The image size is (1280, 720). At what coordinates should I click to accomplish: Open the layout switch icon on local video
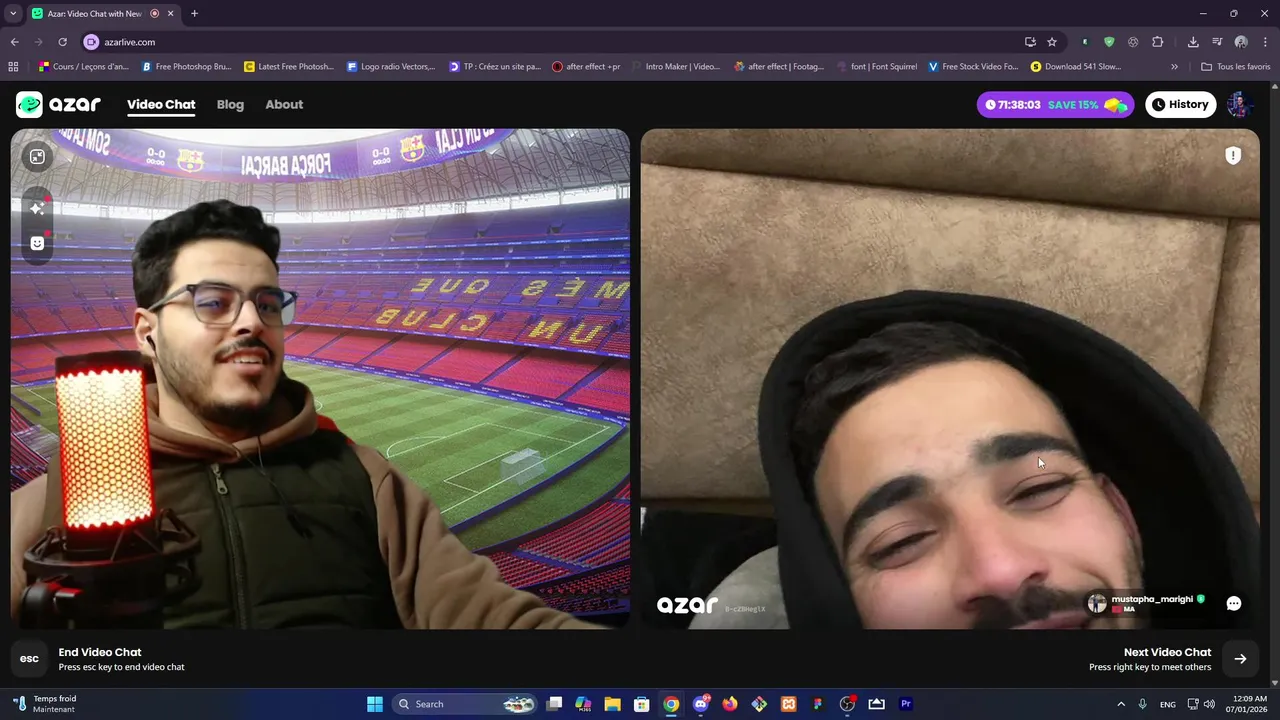pos(37,157)
